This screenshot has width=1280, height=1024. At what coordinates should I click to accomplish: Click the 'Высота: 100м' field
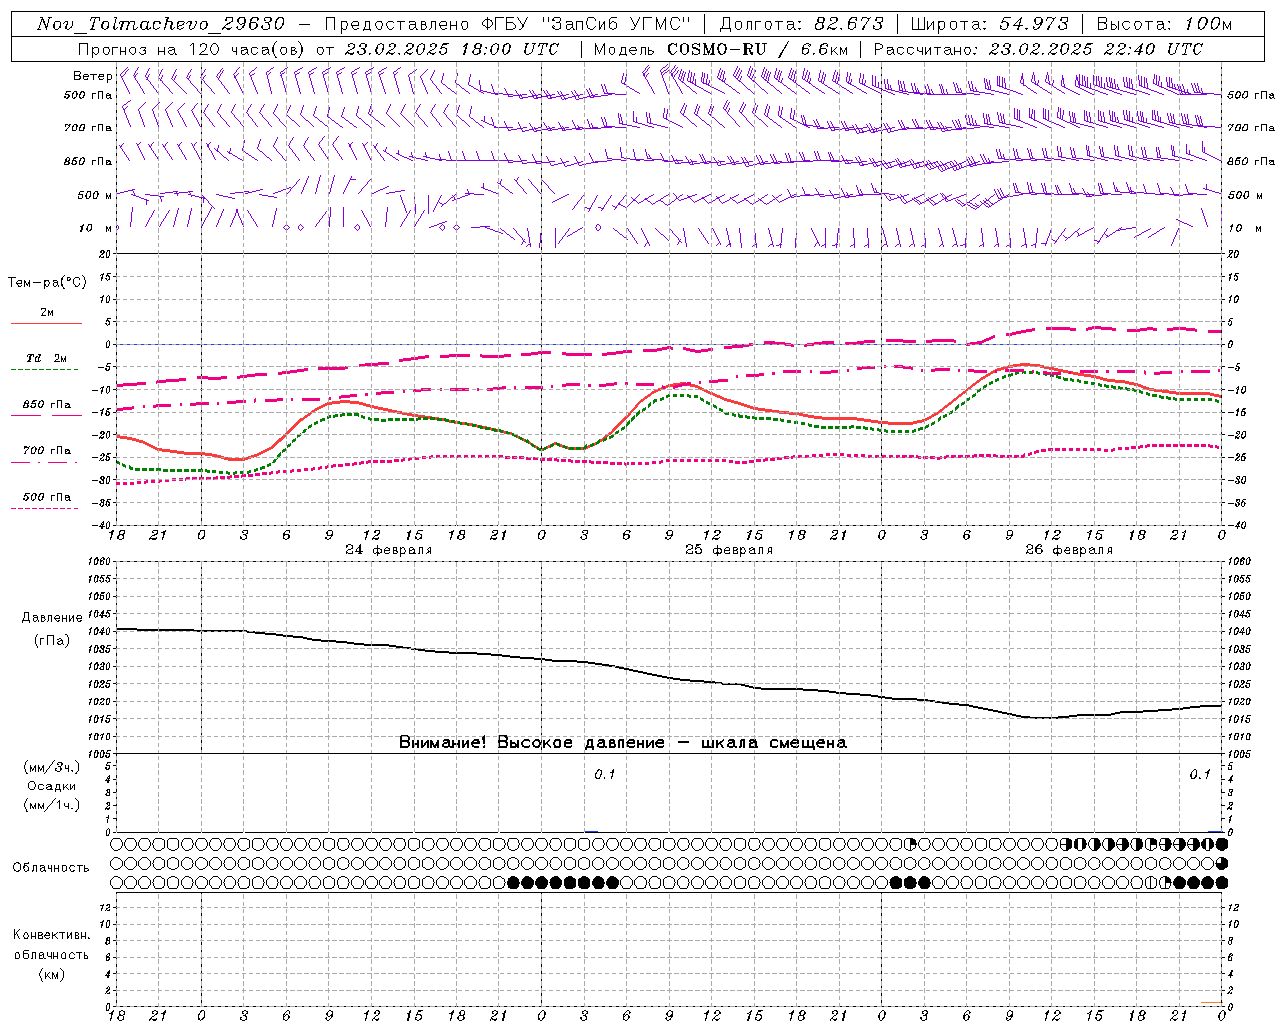(x=1164, y=24)
